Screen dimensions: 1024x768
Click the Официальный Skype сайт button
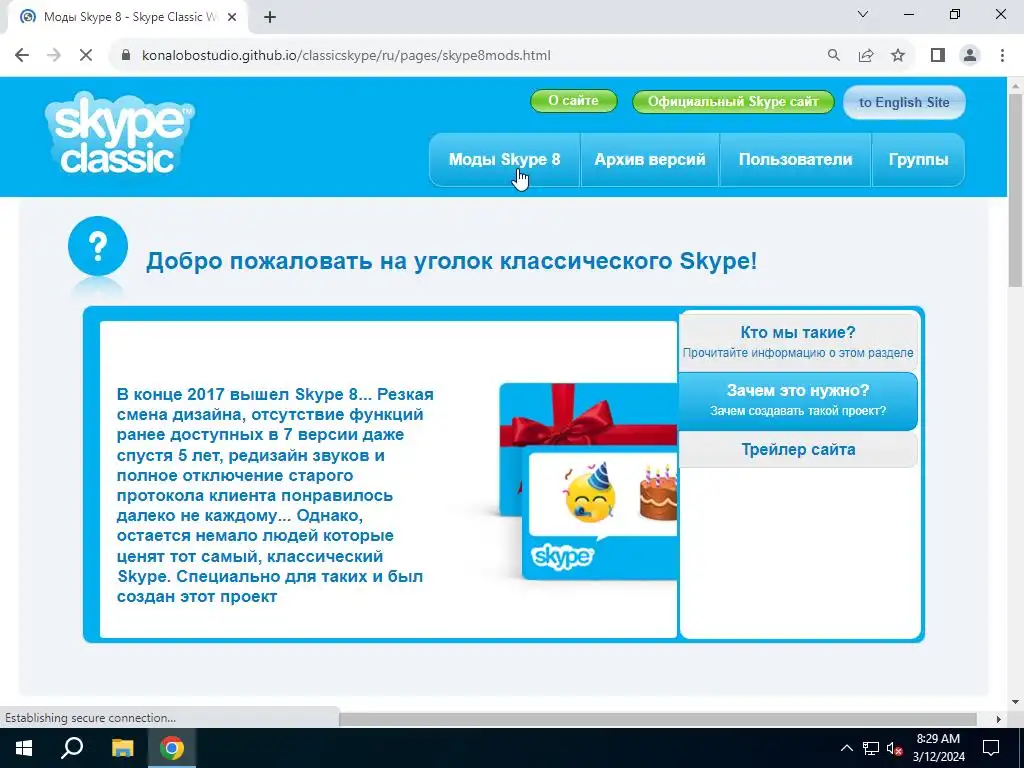point(733,102)
